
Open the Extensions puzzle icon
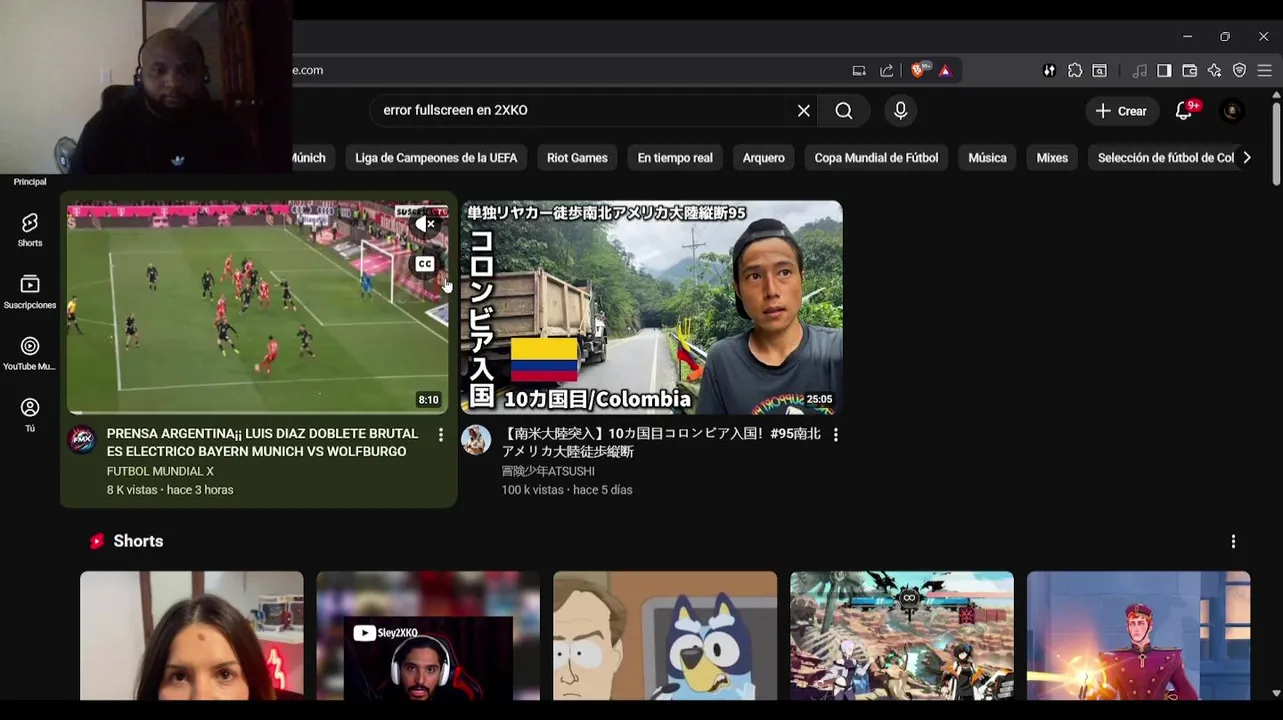[x=1075, y=70]
